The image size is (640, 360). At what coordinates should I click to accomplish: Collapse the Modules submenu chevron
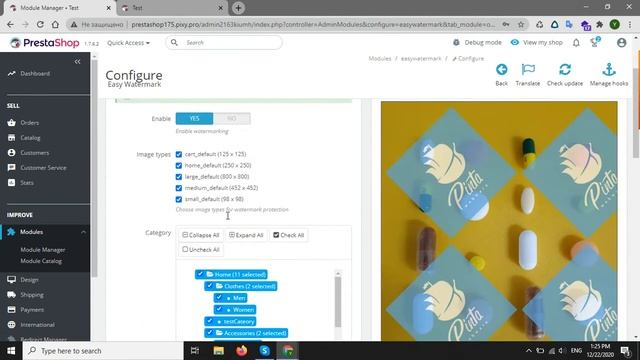(83, 232)
